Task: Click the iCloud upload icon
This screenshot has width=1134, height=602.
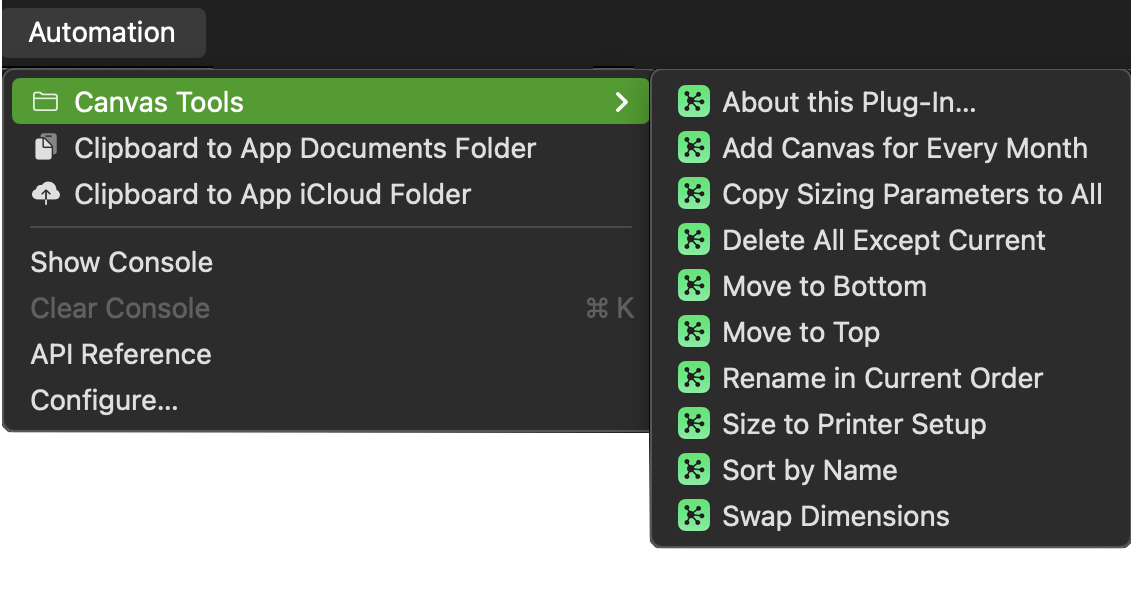Action: coord(45,194)
